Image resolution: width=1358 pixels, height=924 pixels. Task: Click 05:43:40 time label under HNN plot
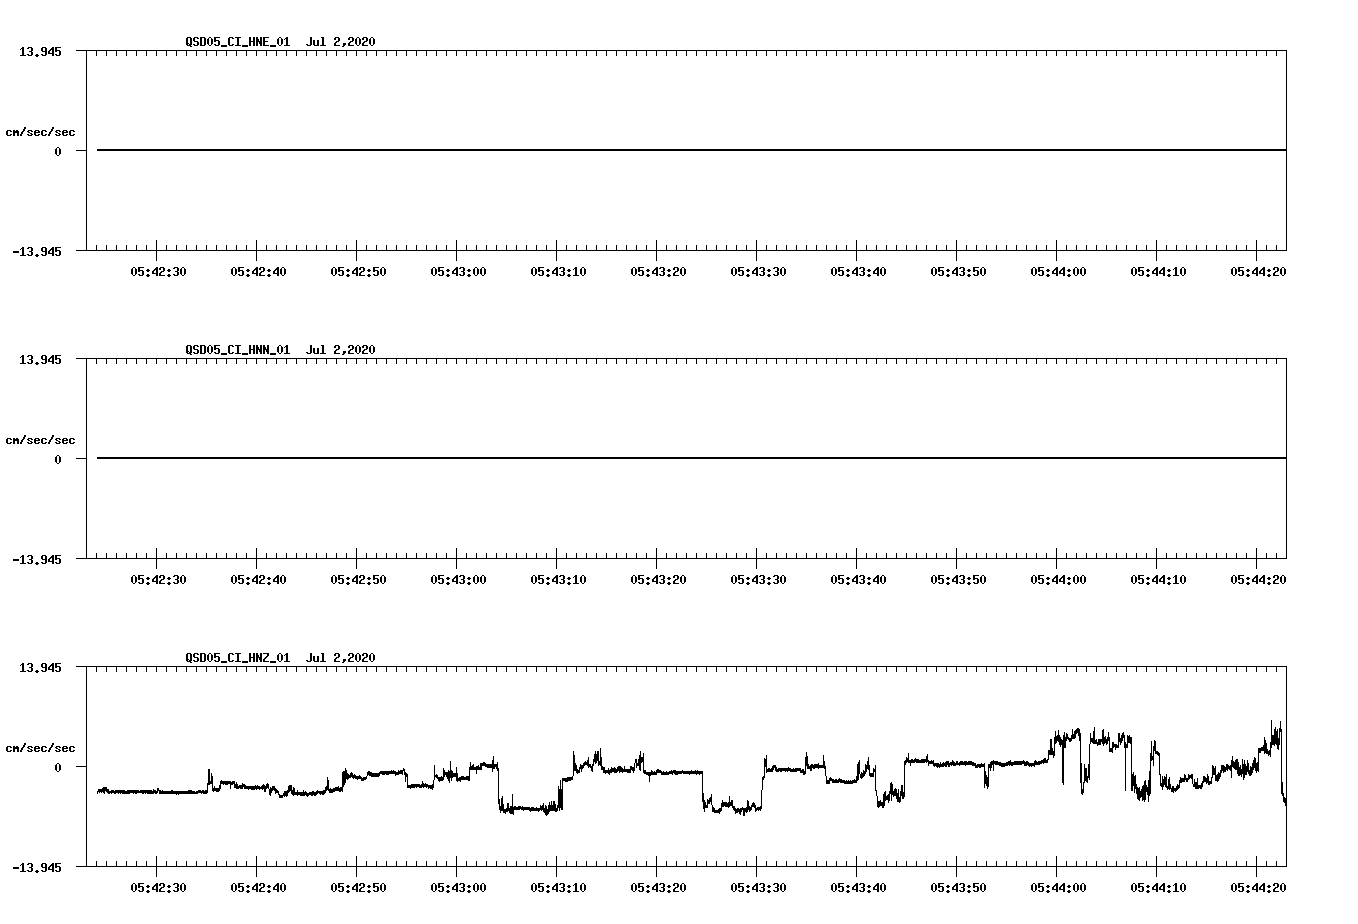point(858,579)
